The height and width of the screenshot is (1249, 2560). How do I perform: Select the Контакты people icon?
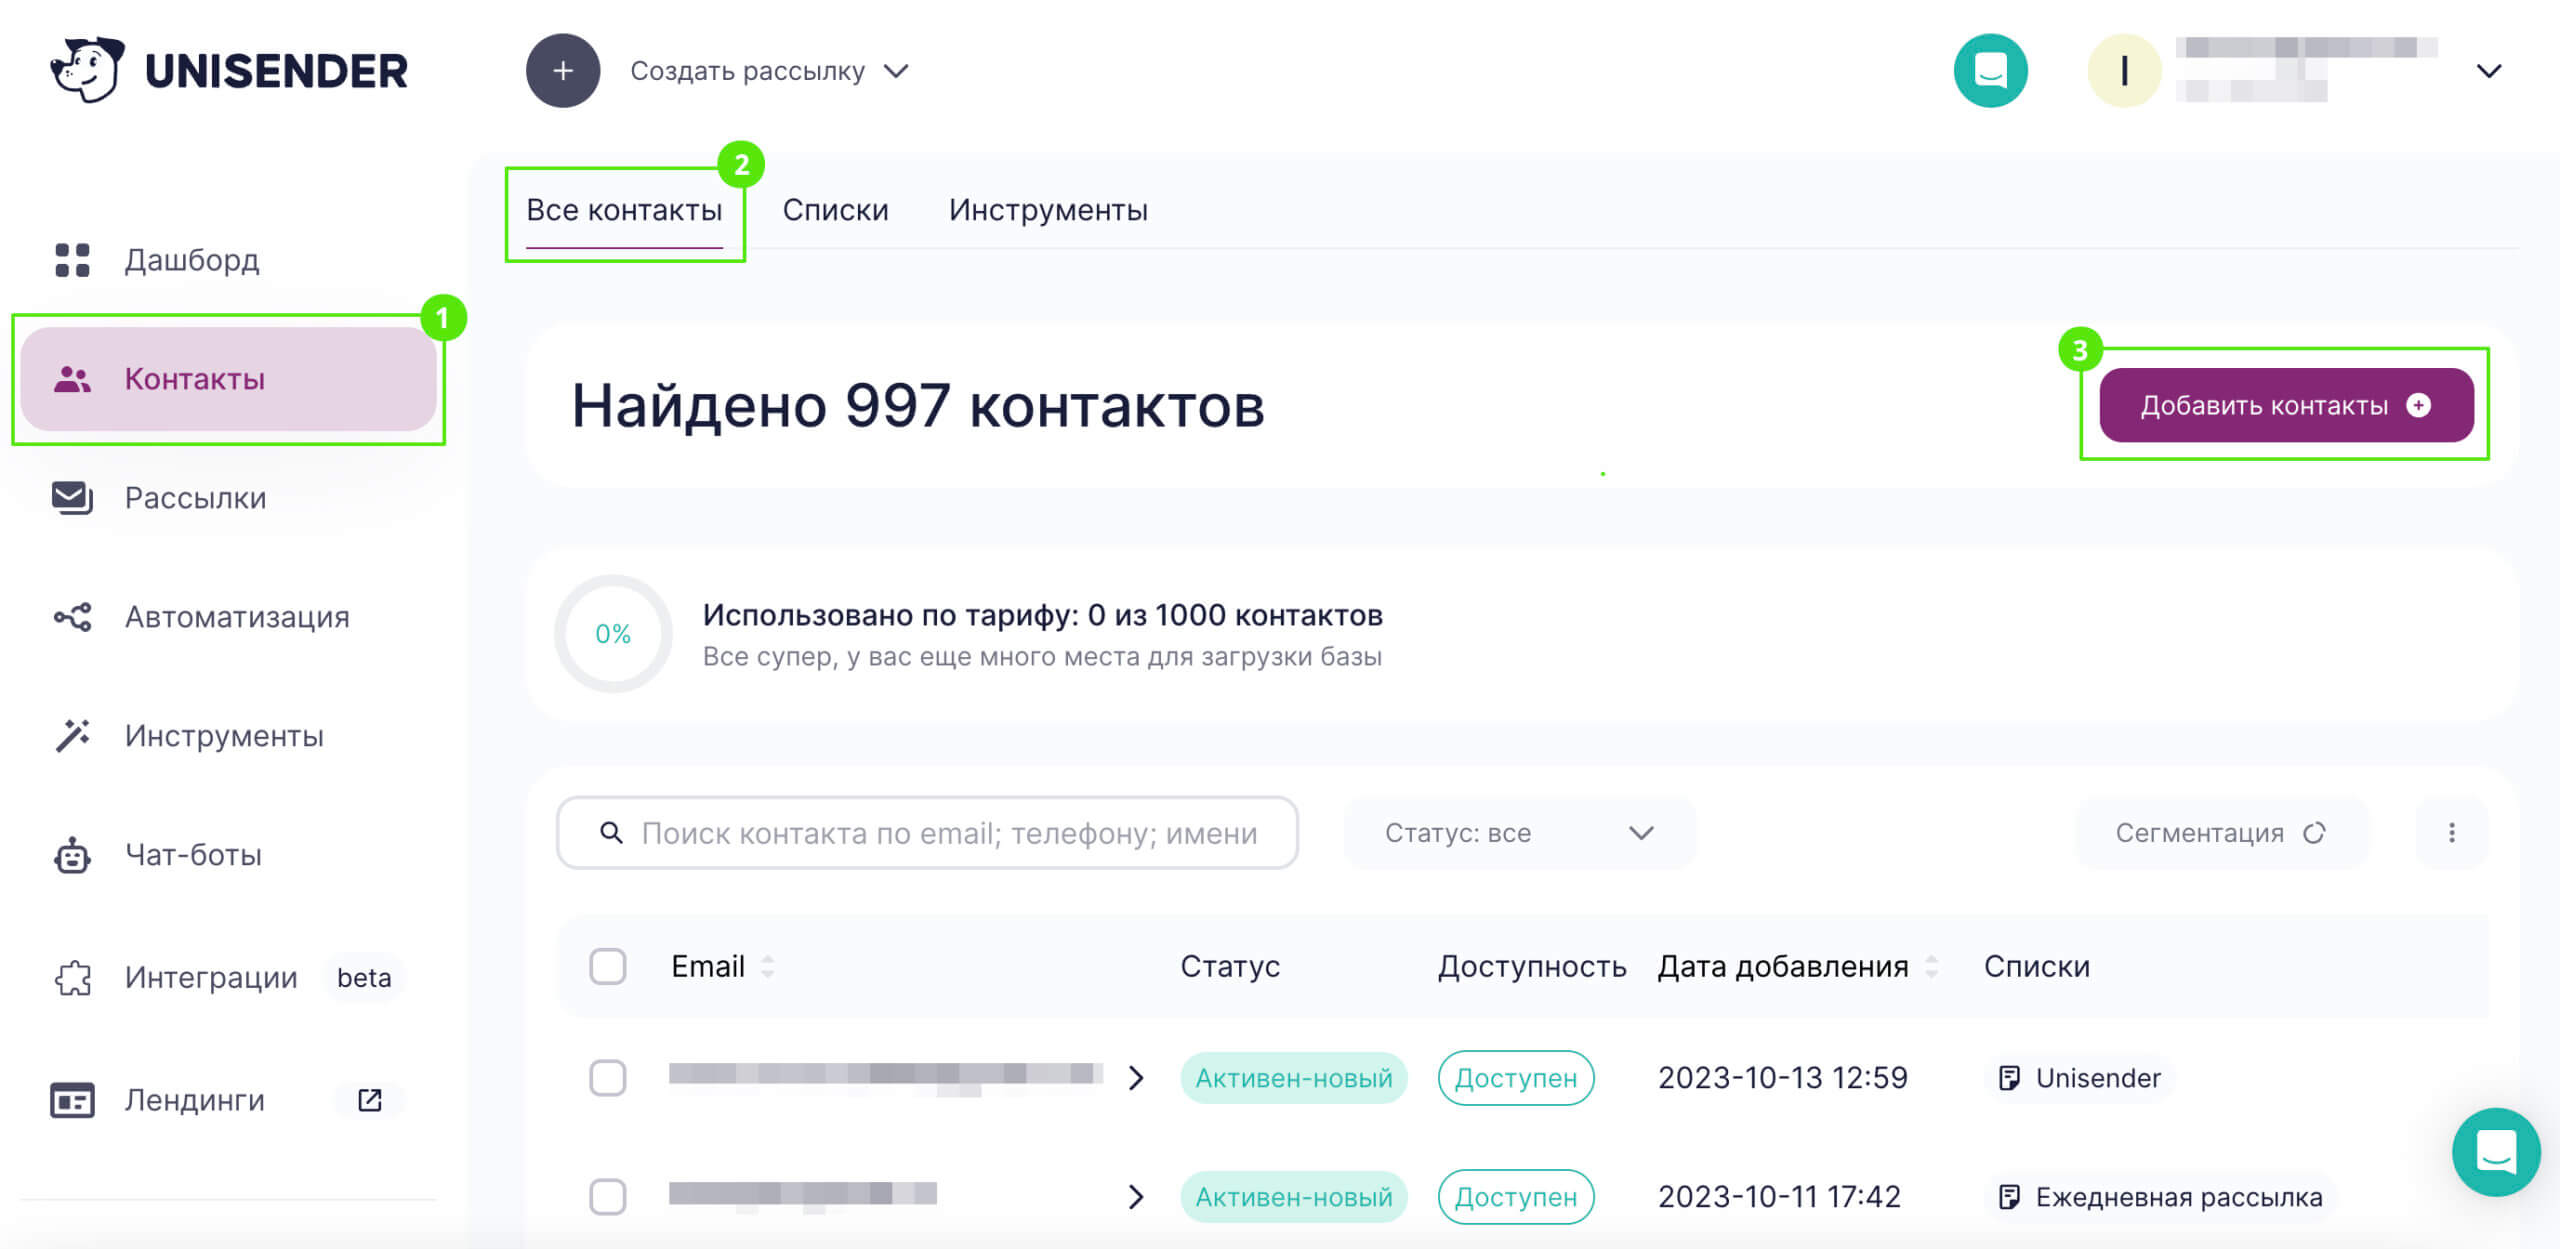[x=74, y=378]
